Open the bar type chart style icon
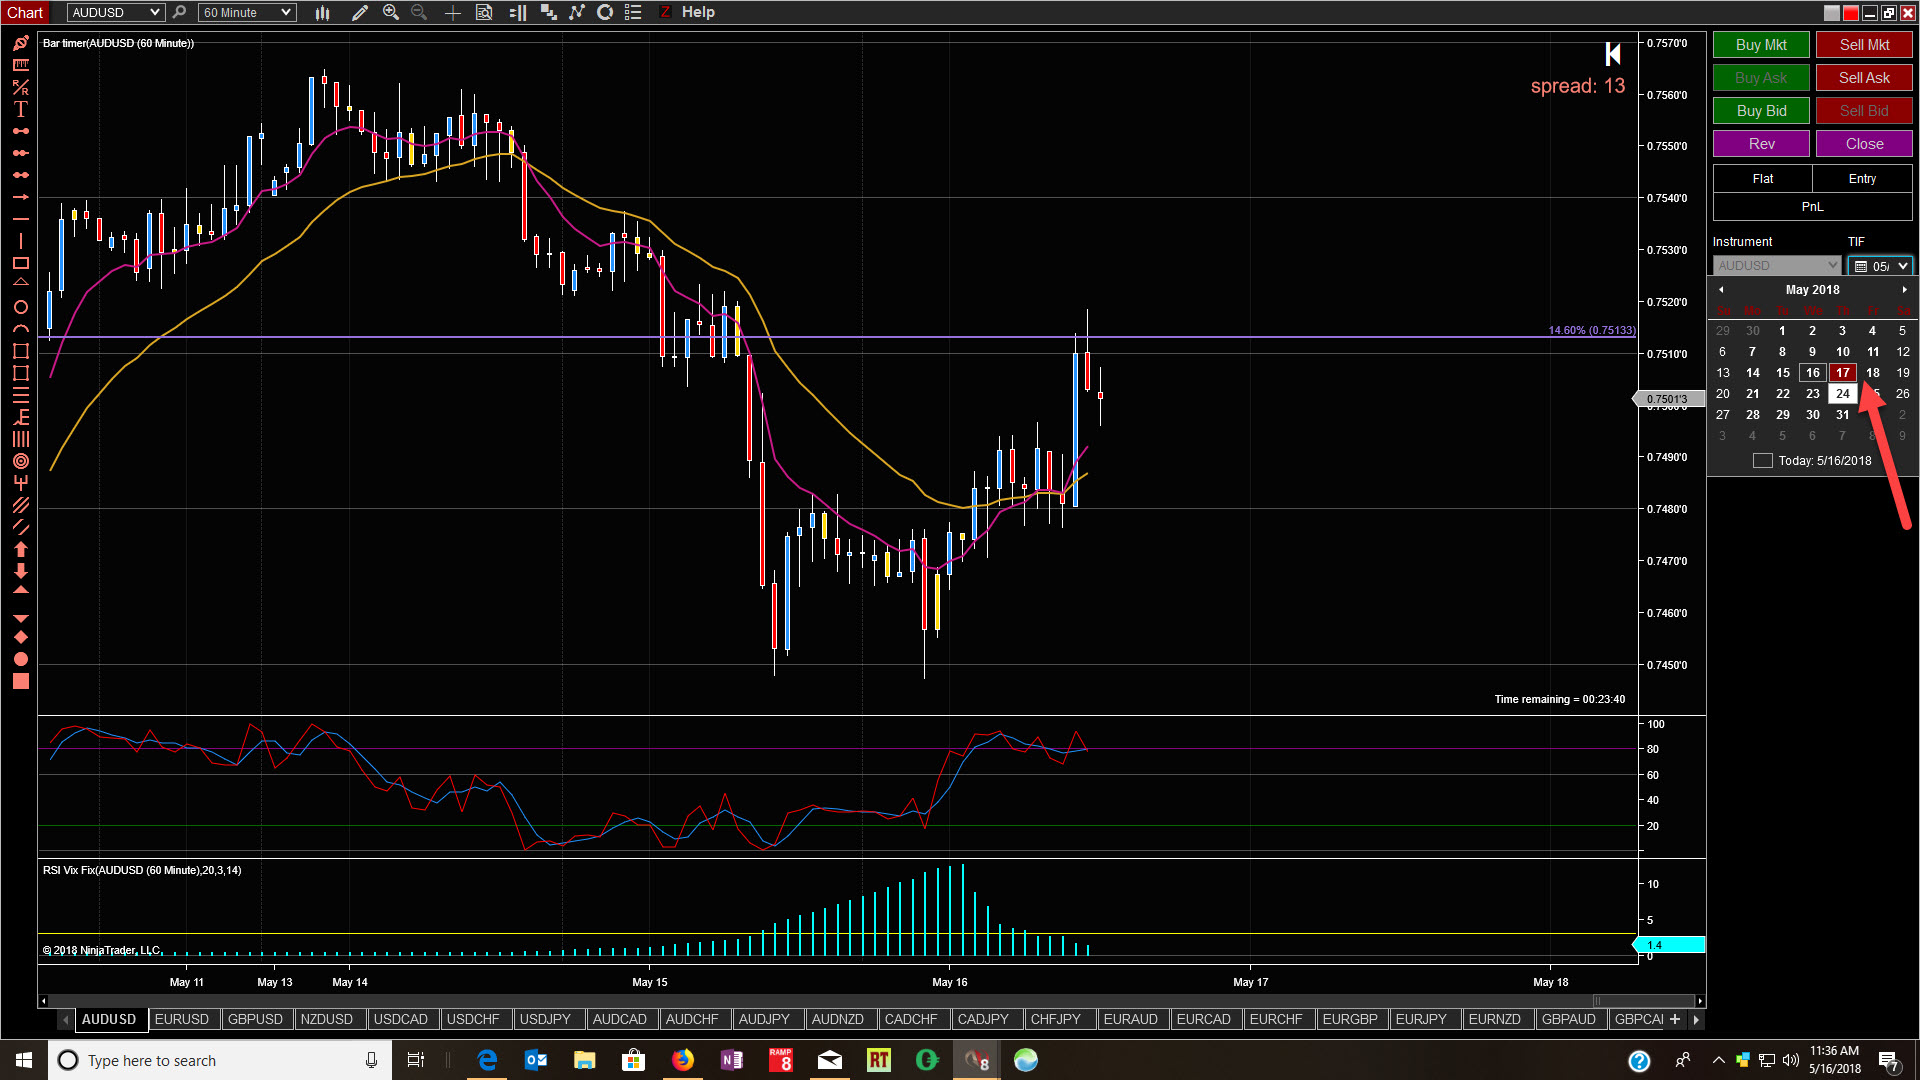Viewport: 1920px width, 1080px height. (322, 13)
